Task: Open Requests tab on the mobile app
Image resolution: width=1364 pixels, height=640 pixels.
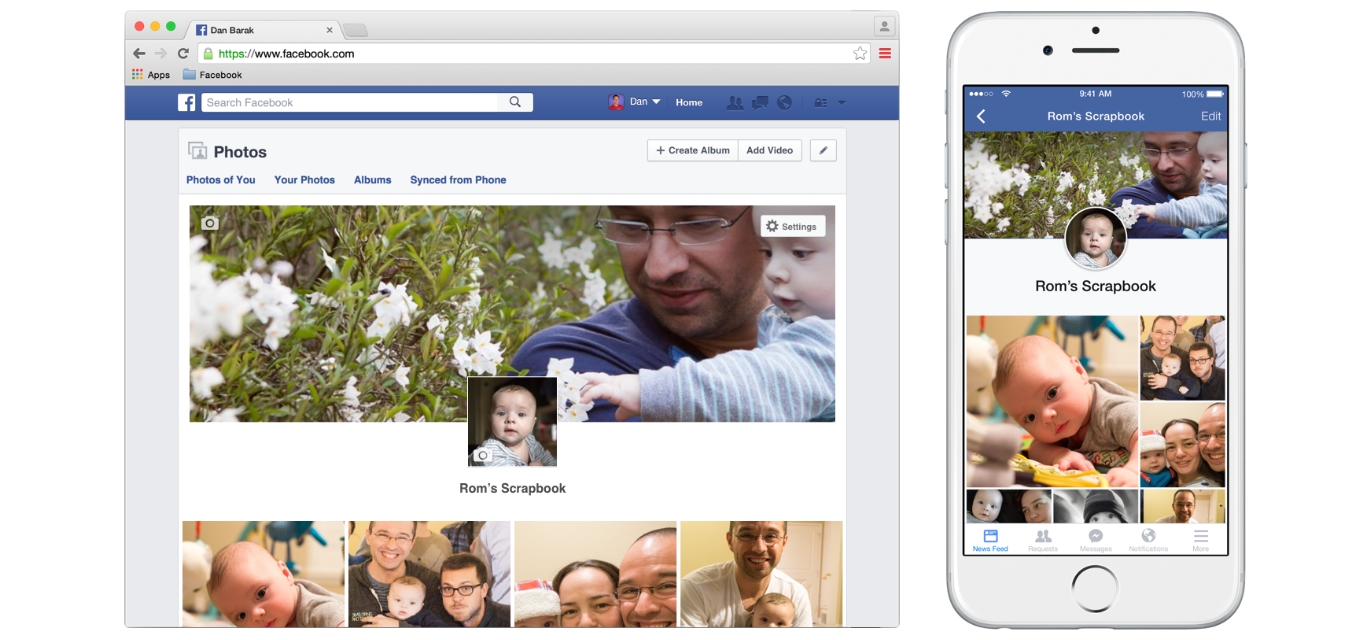Action: coord(1043,538)
